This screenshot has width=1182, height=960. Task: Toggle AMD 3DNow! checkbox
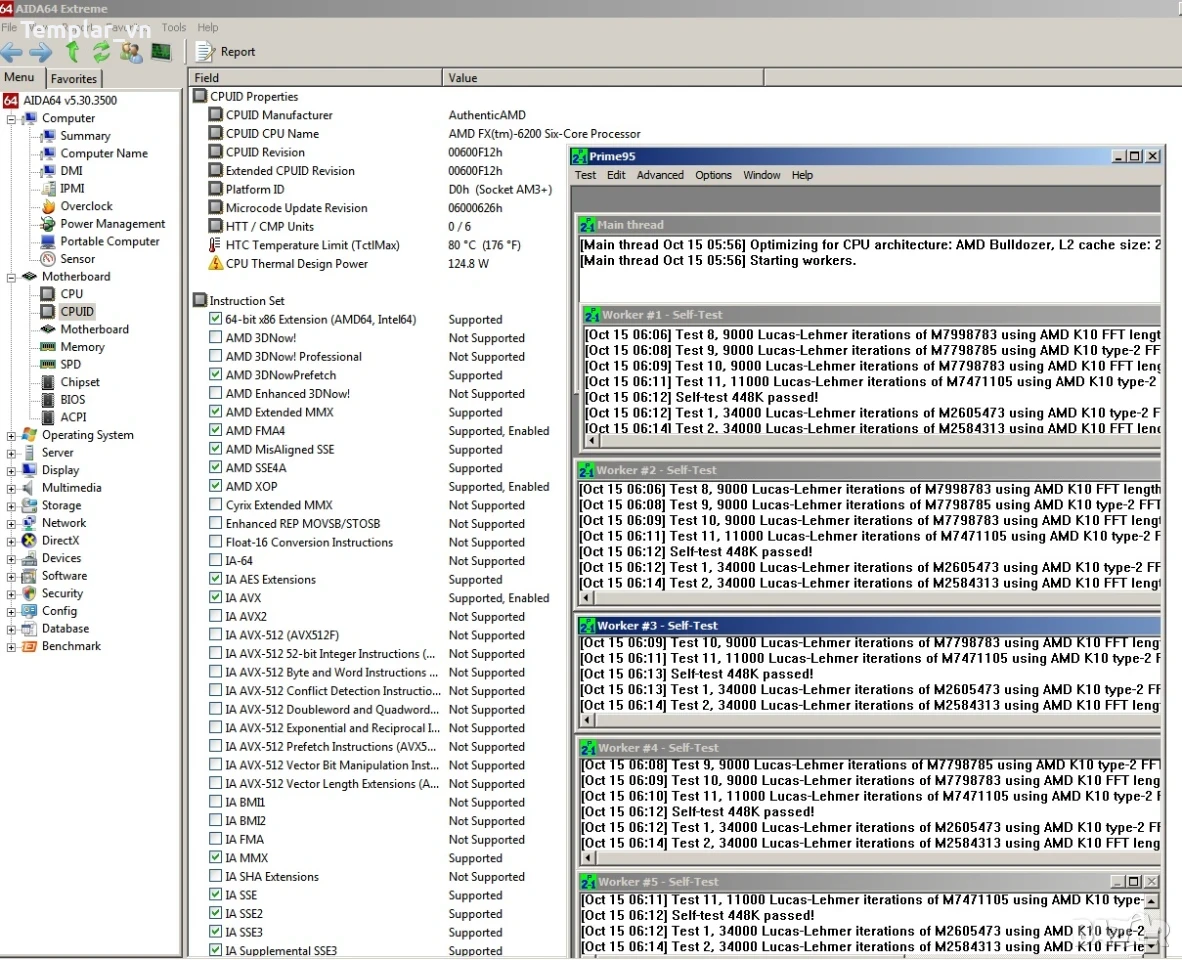pos(216,338)
